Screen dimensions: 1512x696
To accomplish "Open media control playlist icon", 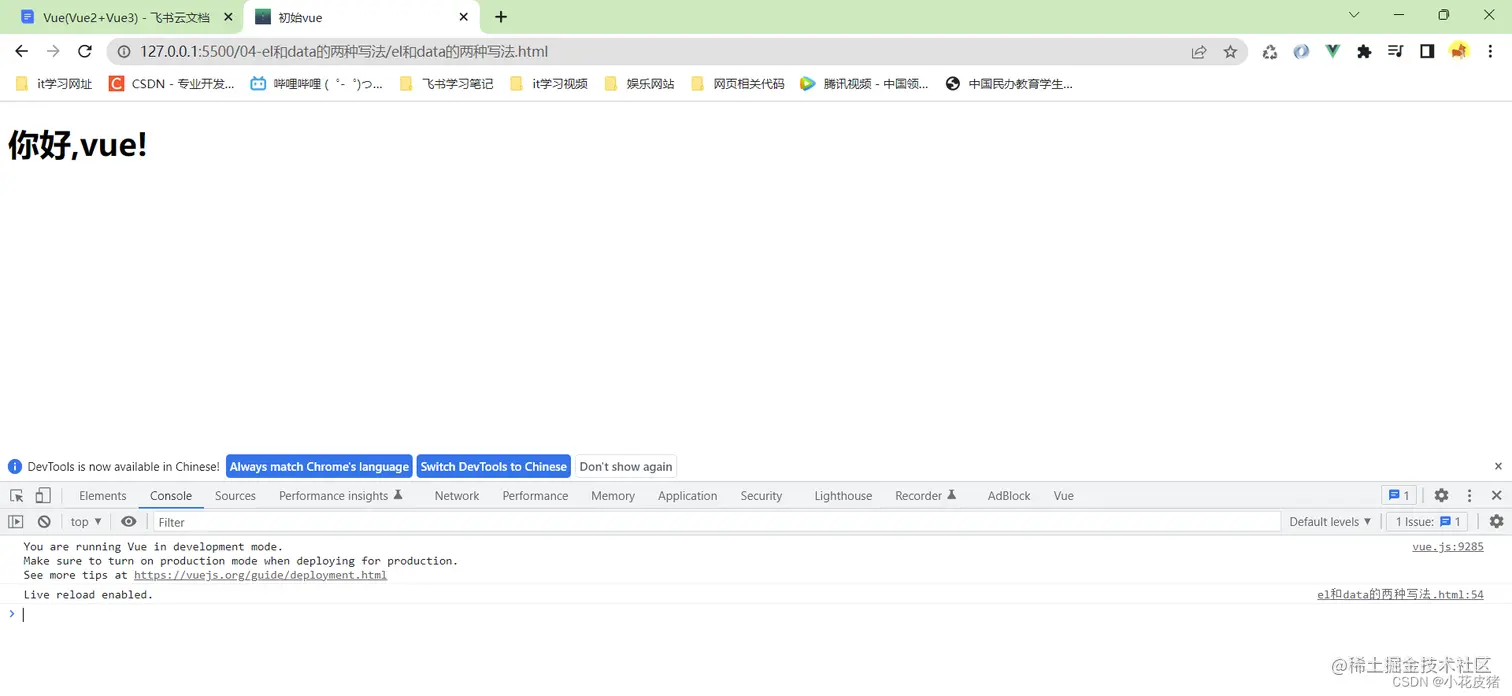I will pyautogui.click(x=1396, y=52).
